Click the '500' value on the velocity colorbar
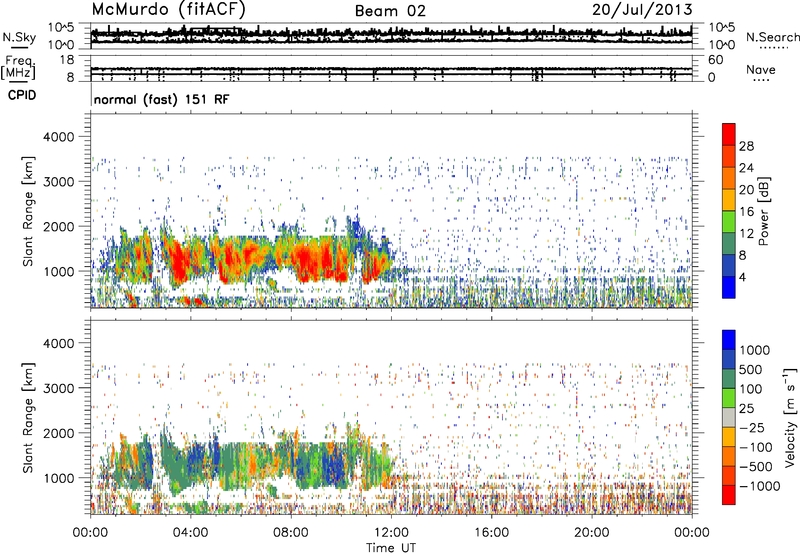The width and height of the screenshot is (800, 554). 751,370
